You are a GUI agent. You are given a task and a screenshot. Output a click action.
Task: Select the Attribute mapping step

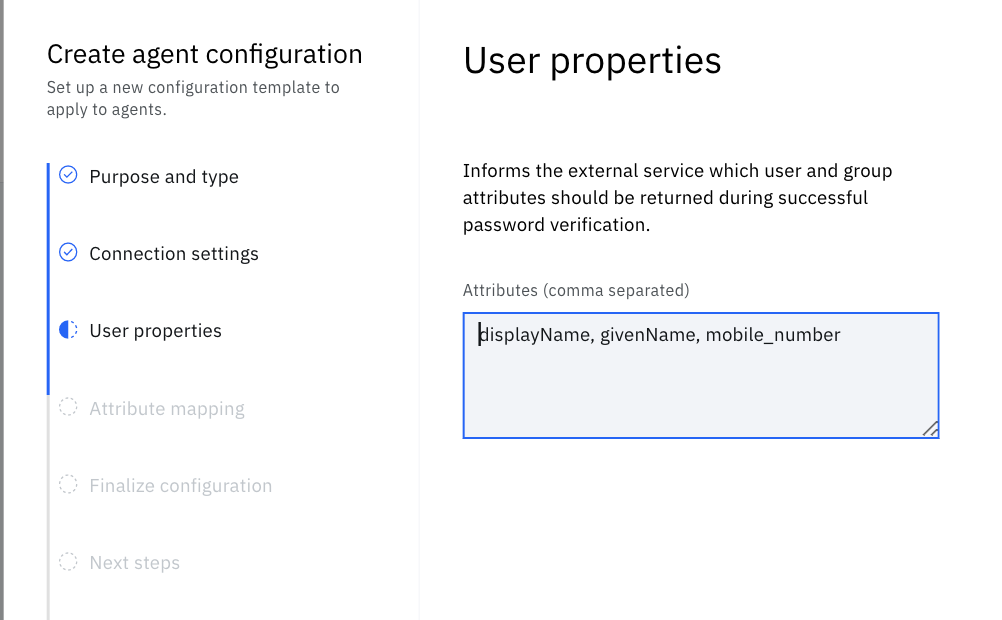click(x=167, y=409)
